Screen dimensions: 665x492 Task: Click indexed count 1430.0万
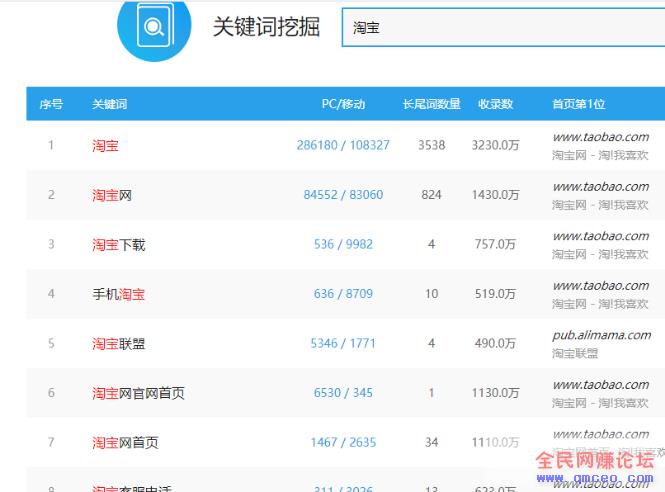coord(495,195)
